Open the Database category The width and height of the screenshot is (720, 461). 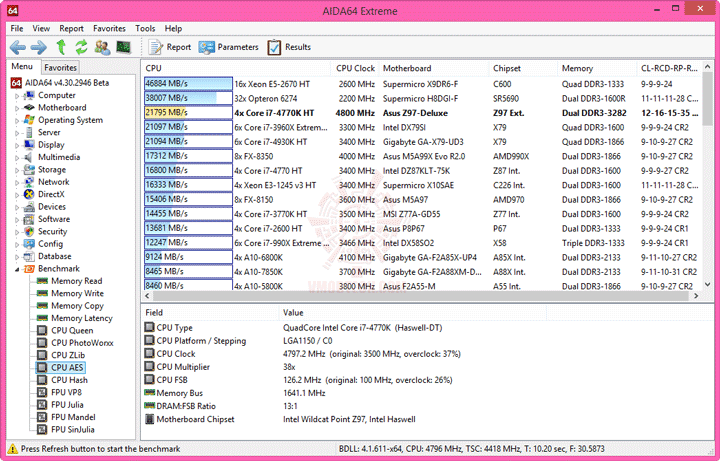pos(55,256)
